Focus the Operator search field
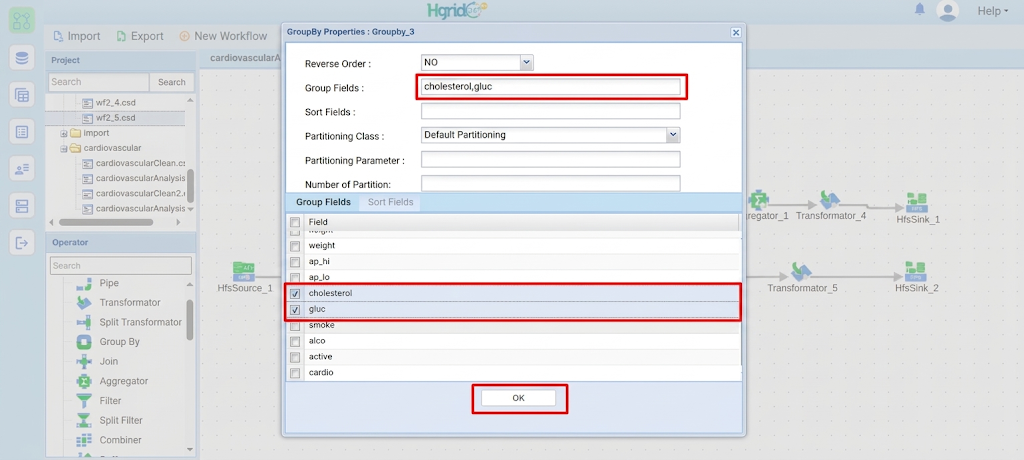The width and height of the screenshot is (1024, 460). (121, 265)
